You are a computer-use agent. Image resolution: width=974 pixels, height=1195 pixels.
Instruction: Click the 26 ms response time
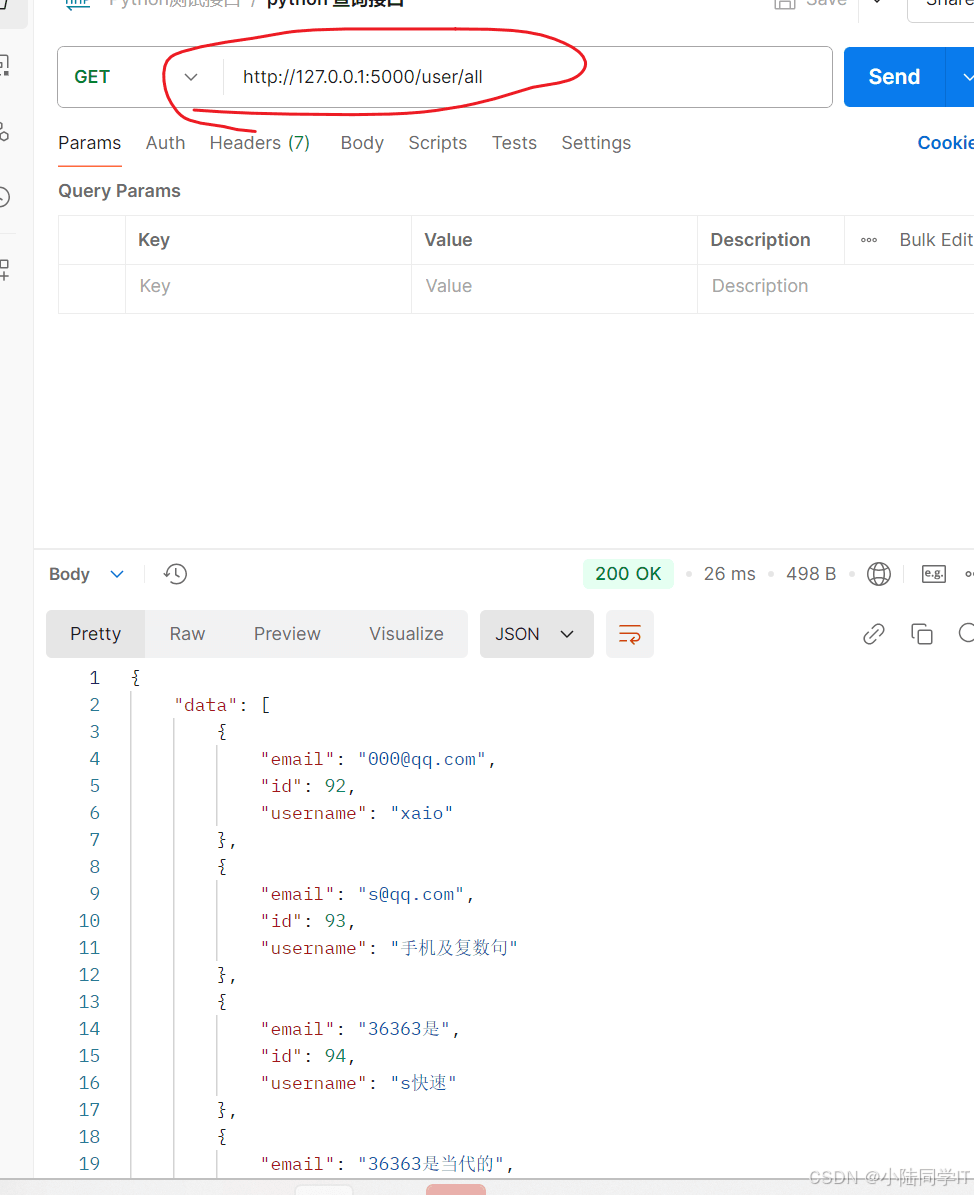(729, 574)
